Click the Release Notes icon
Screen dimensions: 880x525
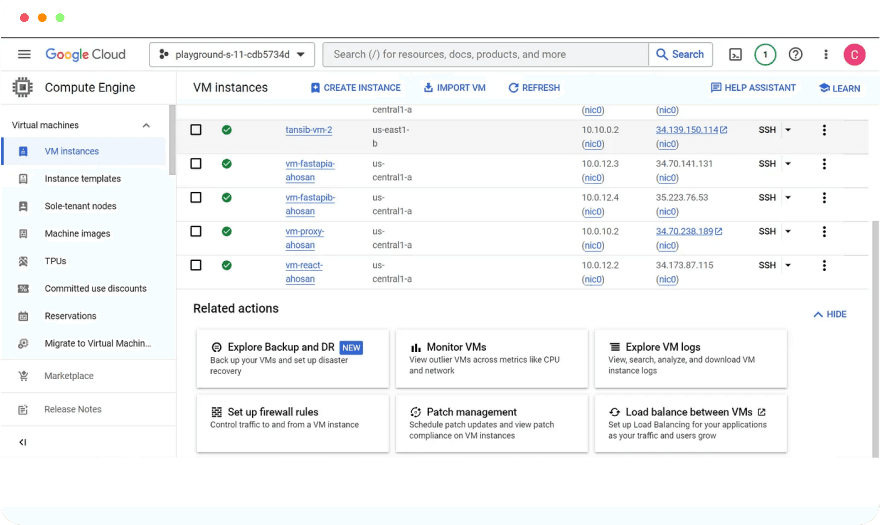tap(23, 409)
